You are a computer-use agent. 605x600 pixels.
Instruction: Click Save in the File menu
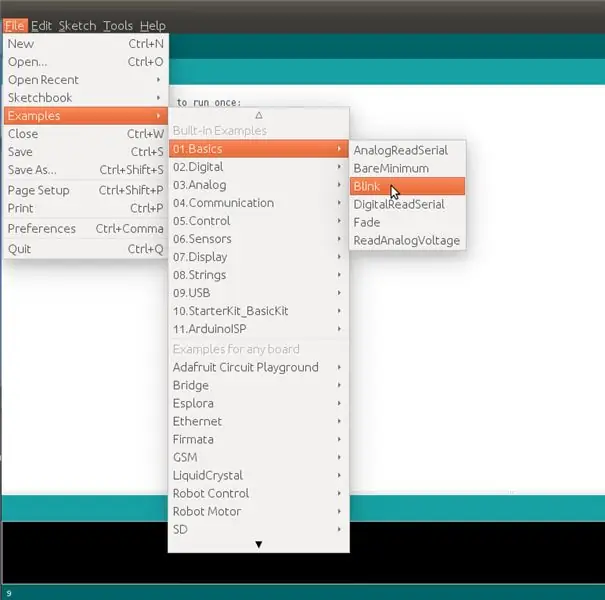[x=86, y=152]
